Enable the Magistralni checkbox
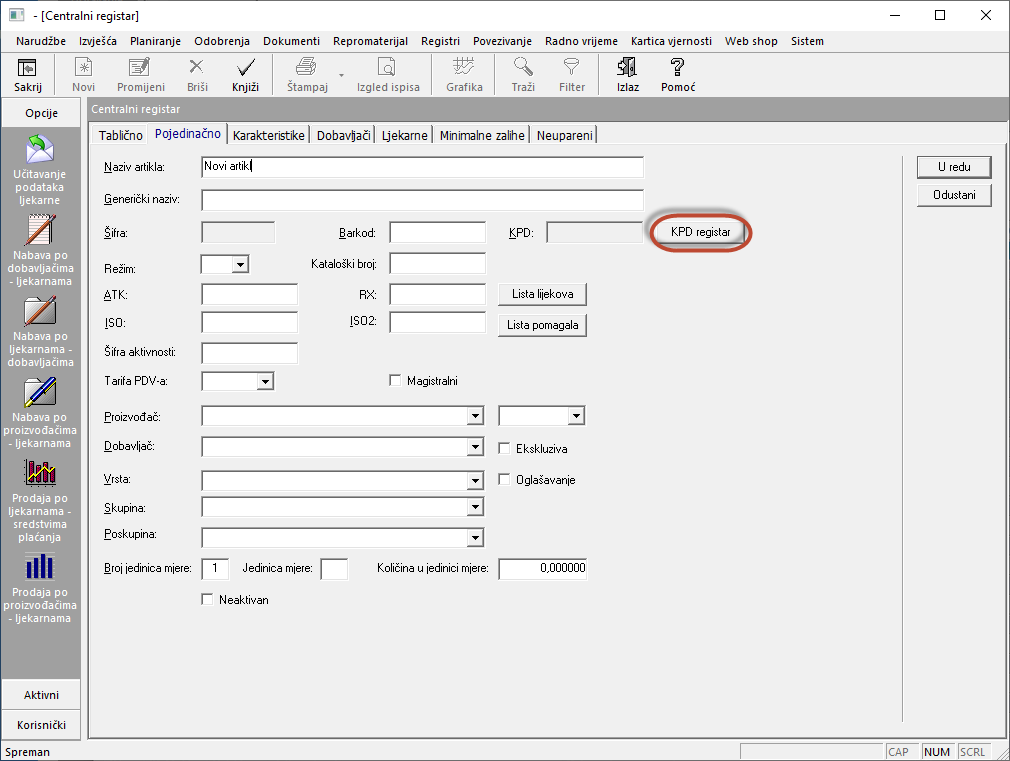This screenshot has height=761, width=1010. pos(396,381)
